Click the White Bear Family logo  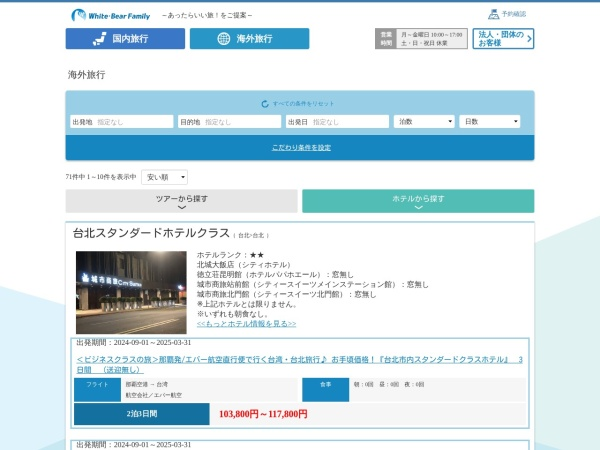[111, 15]
